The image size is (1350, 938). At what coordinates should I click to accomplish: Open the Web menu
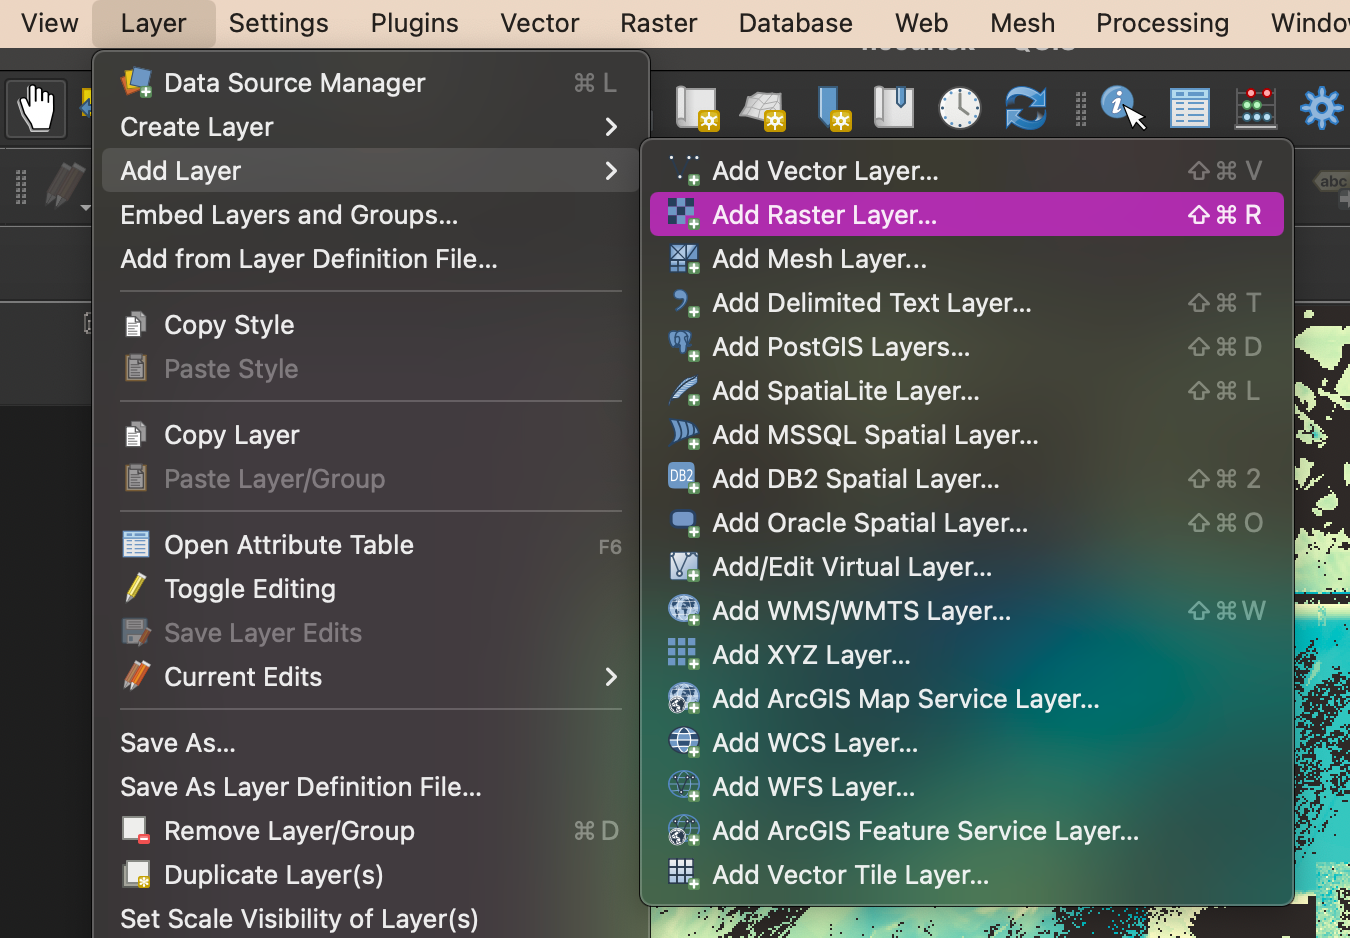coord(922,23)
